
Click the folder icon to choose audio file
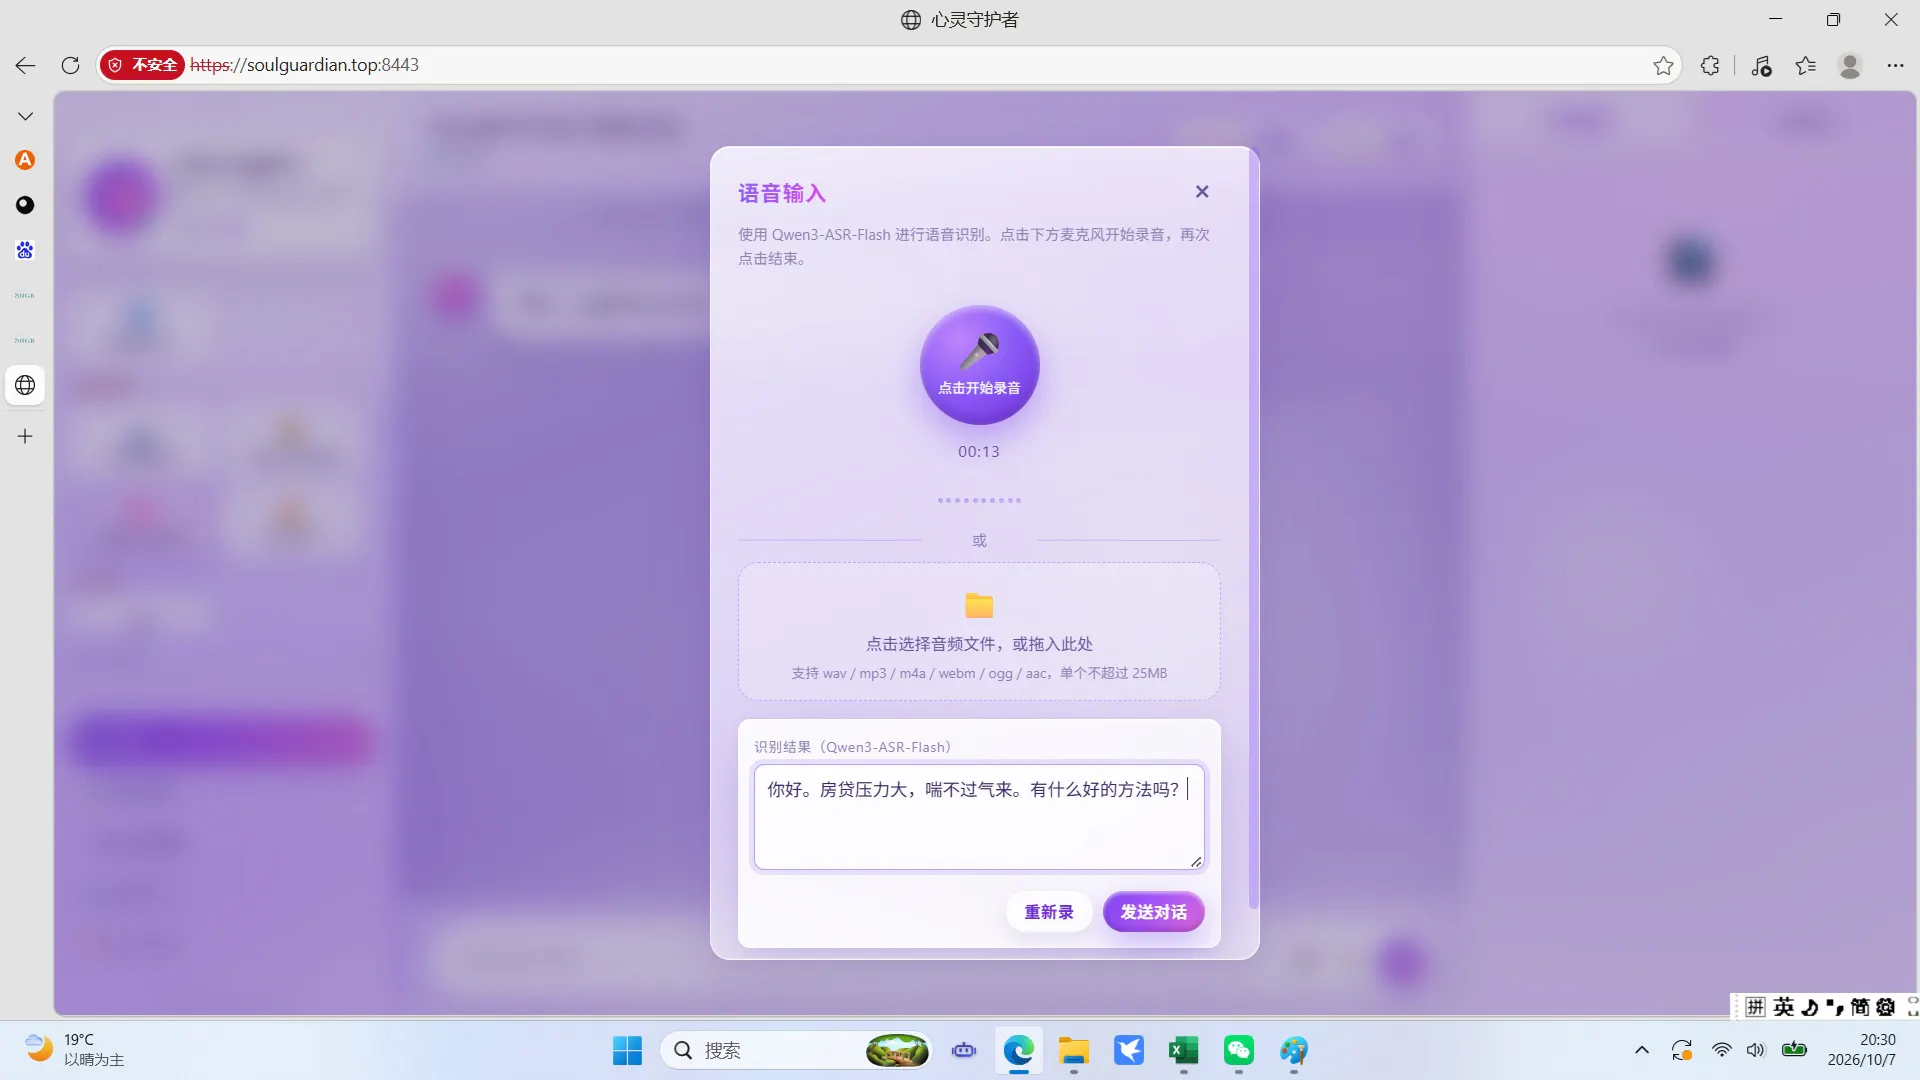[x=979, y=605]
